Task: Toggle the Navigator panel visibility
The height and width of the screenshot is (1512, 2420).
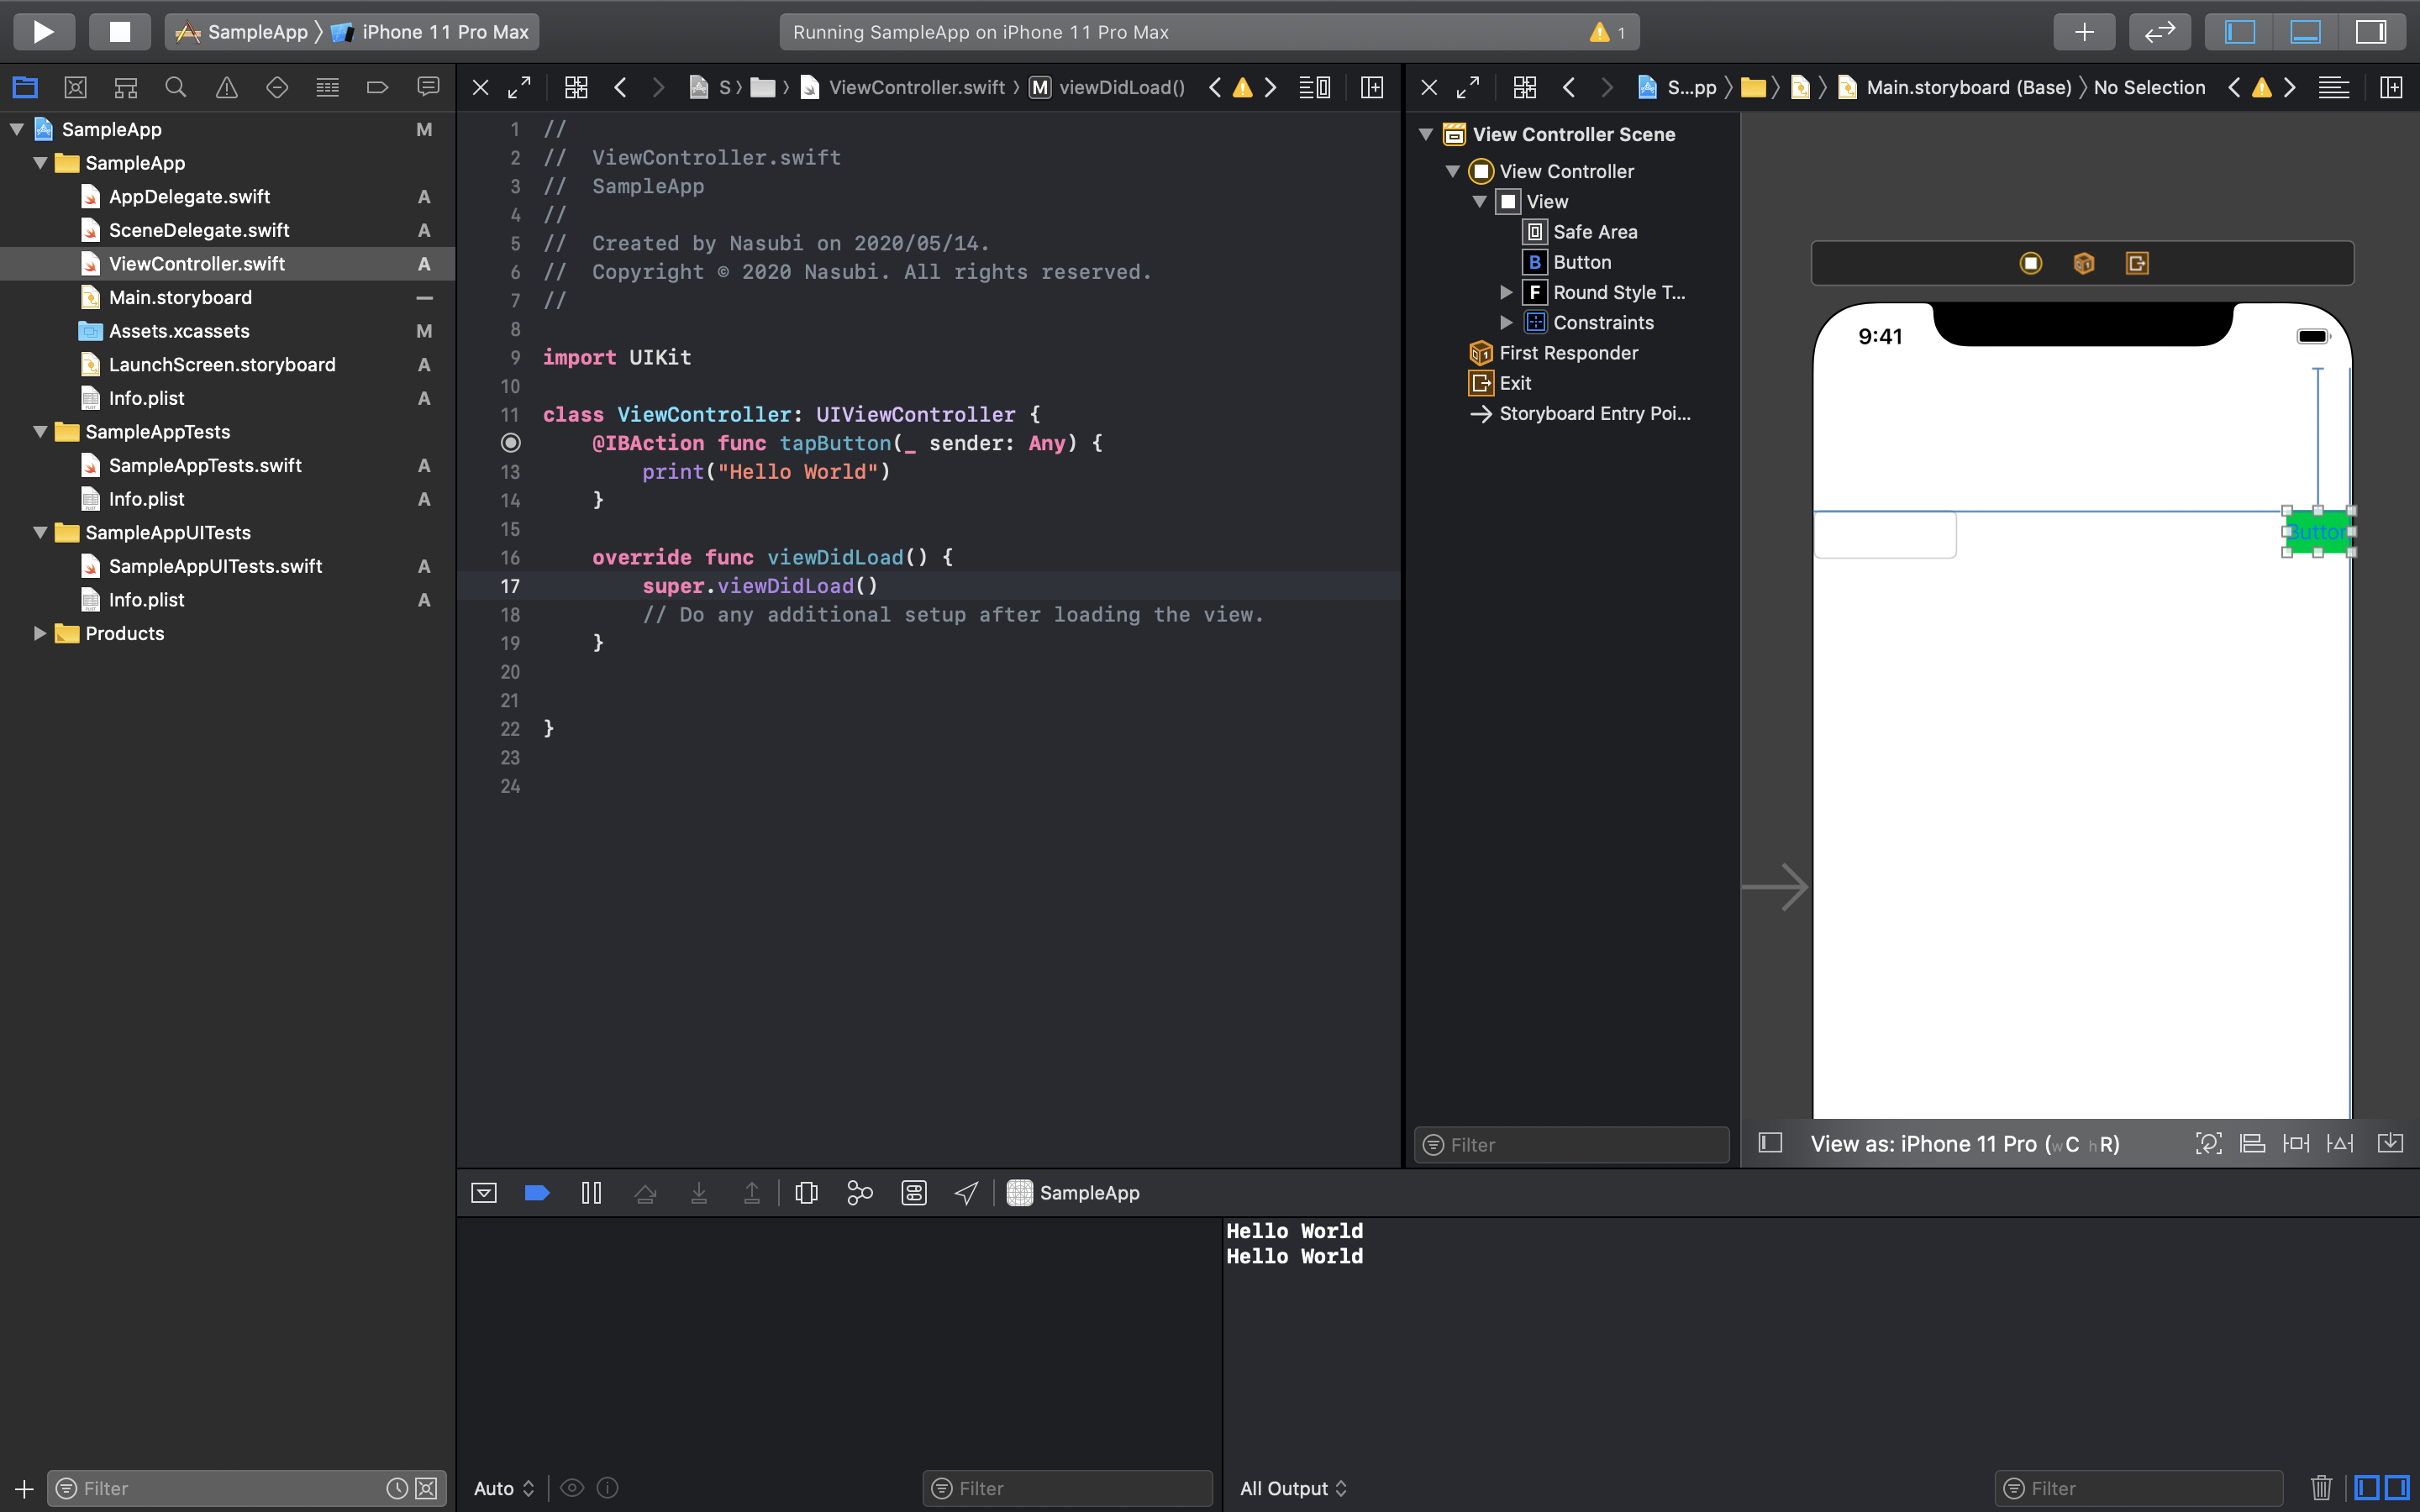Action: tap(2240, 32)
